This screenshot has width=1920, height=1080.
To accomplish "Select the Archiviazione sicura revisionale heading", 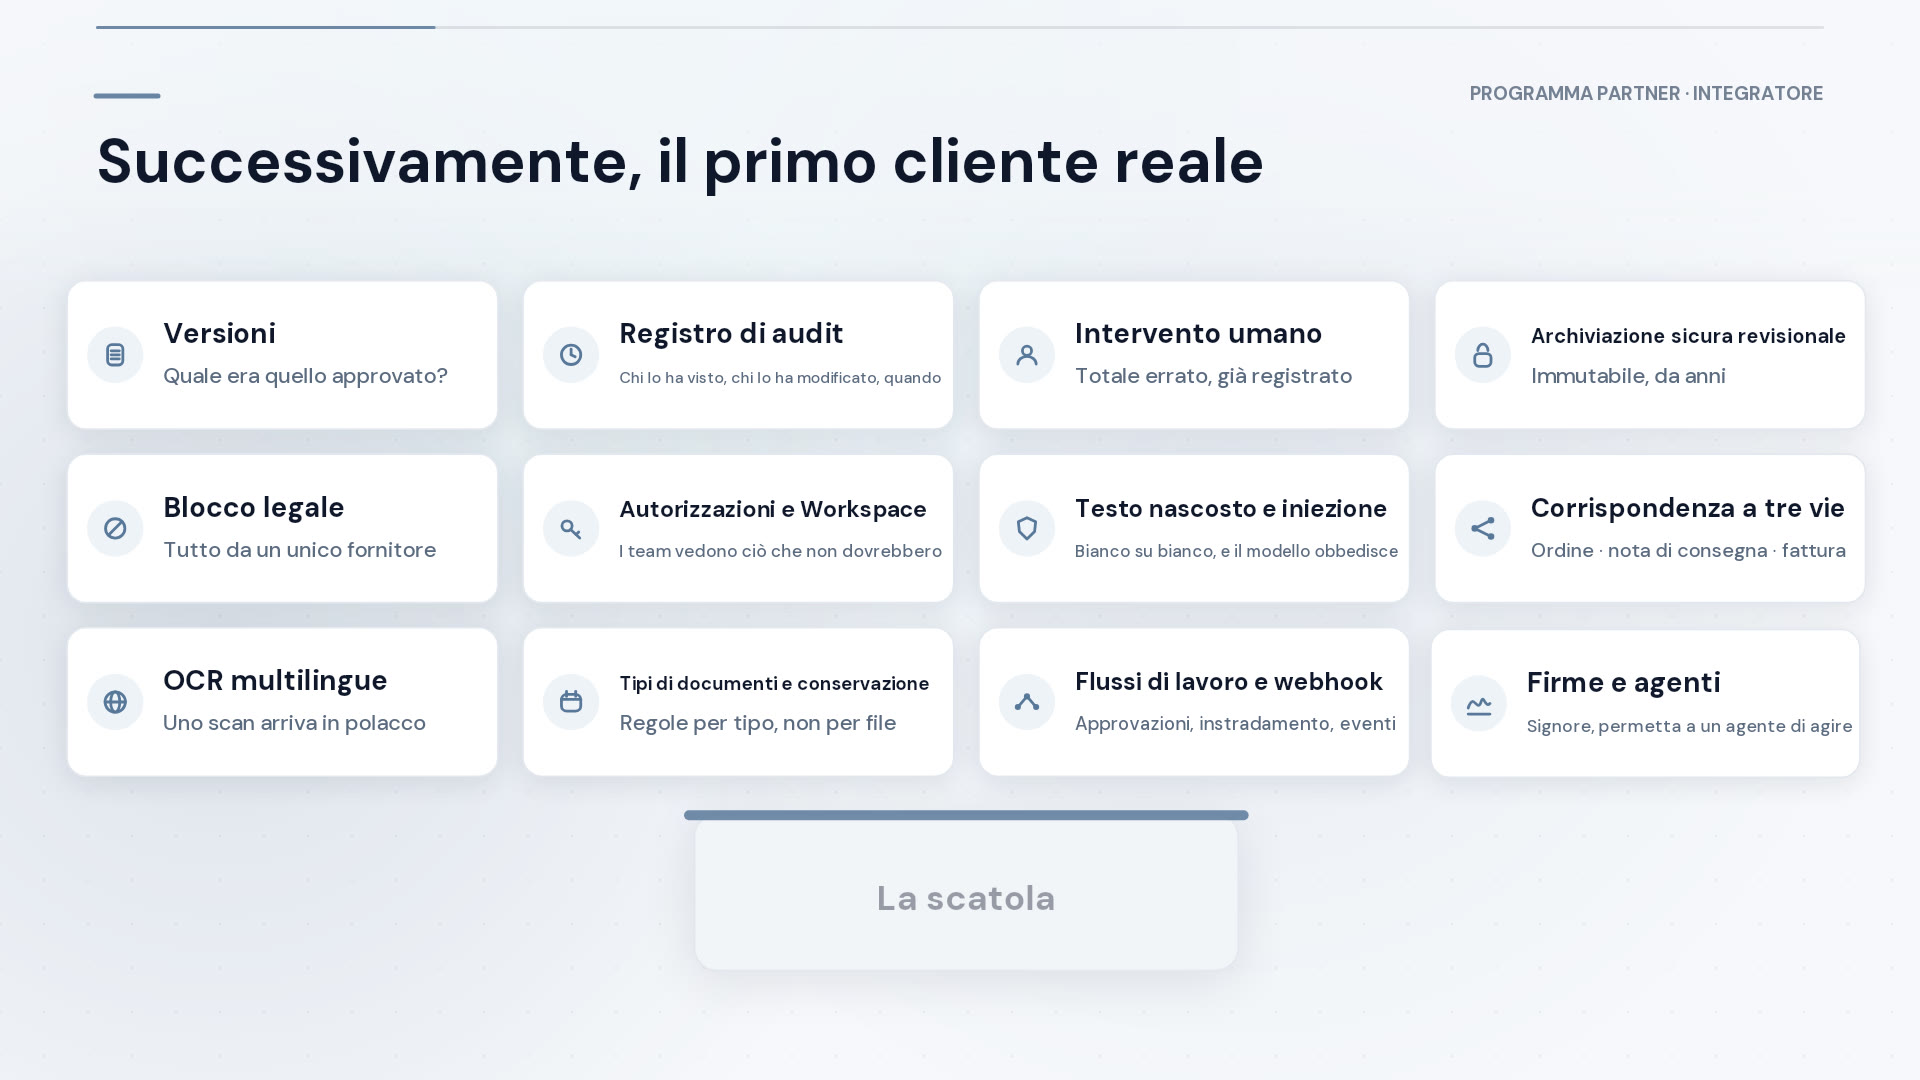I will click(x=1688, y=336).
